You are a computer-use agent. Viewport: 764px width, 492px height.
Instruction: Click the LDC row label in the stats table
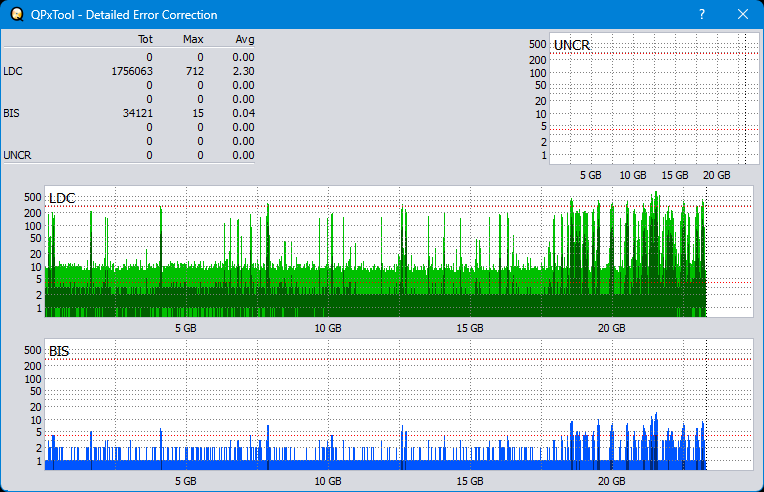13,71
